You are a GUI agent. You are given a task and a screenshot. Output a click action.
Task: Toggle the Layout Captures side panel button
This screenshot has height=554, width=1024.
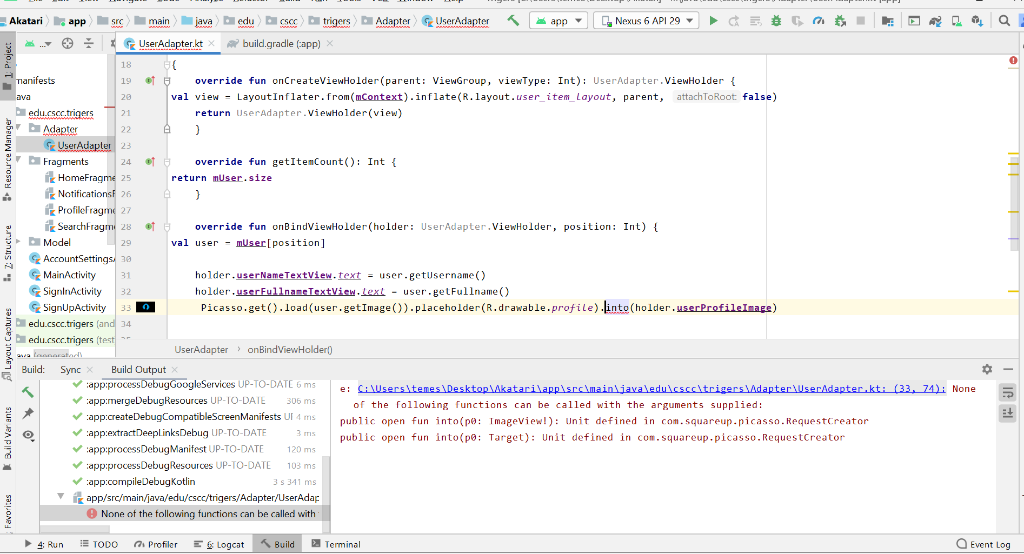[x=7, y=344]
